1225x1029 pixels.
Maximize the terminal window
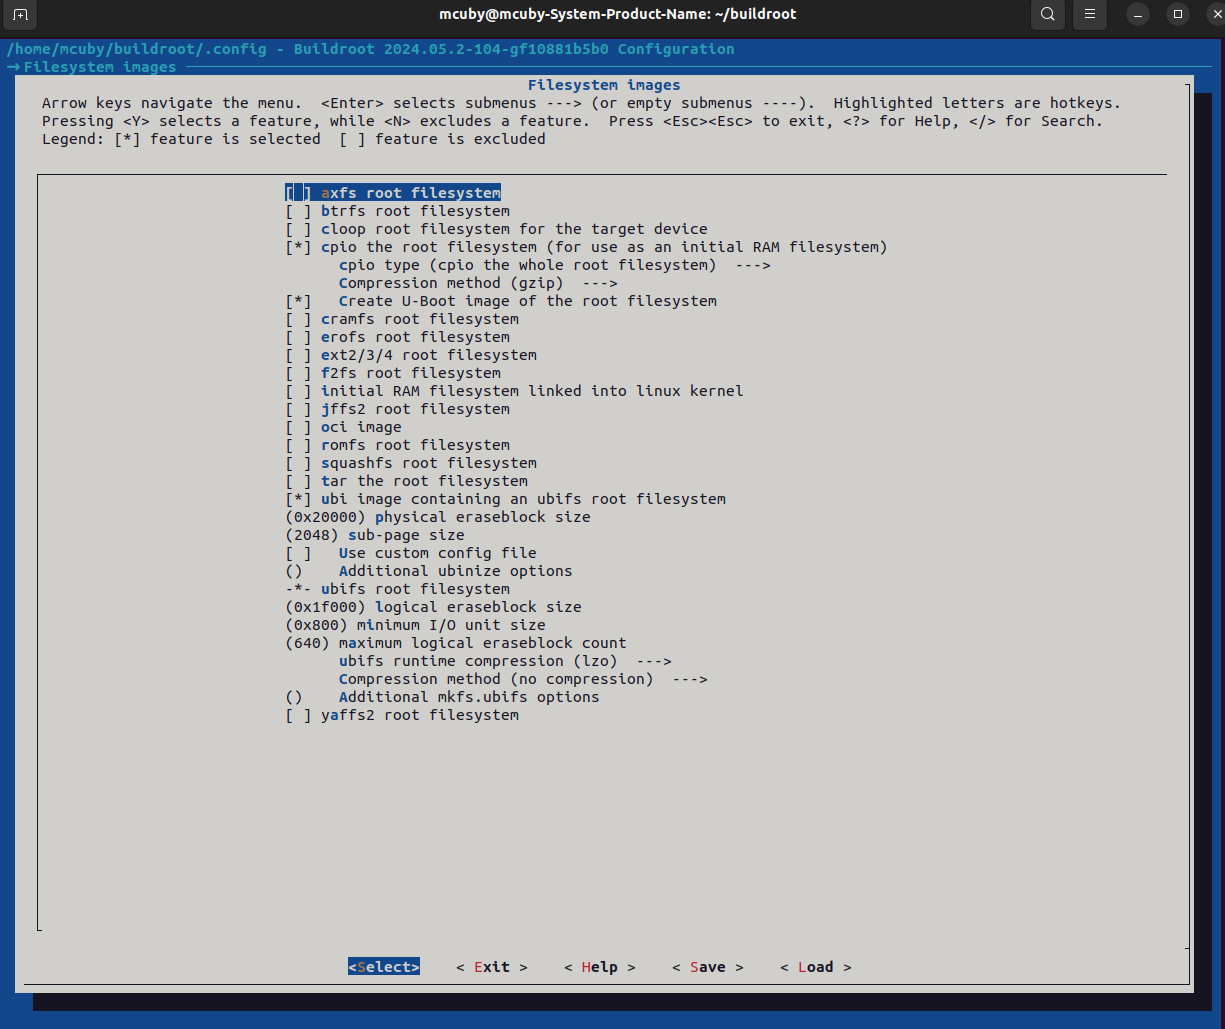1178,14
